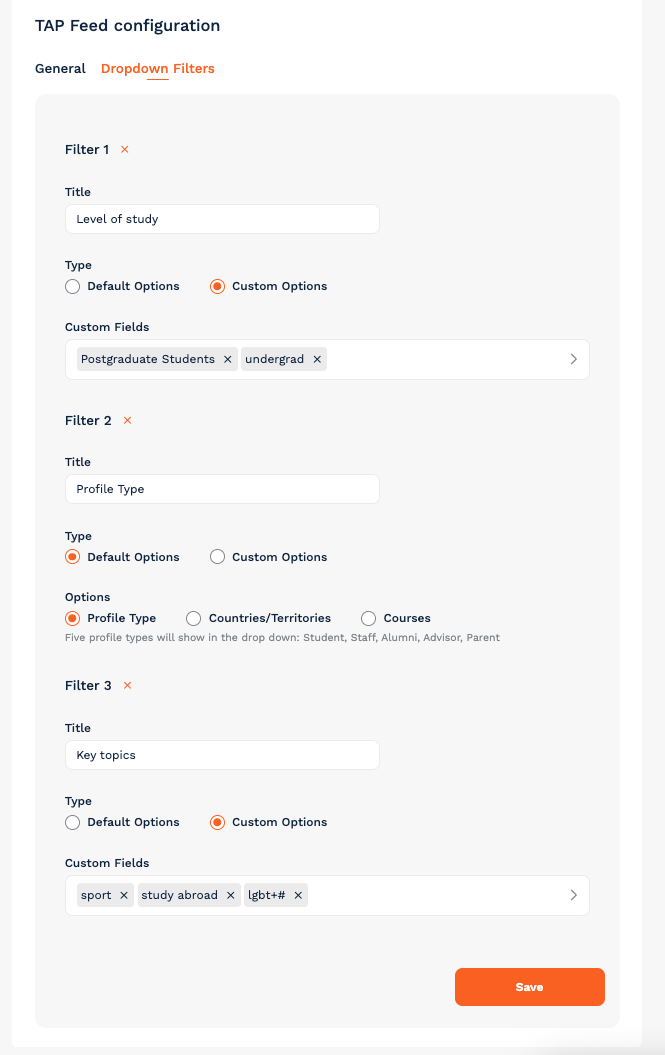The height and width of the screenshot is (1055, 665).
Task: Switch to the General tab
Action: [61, 69]
